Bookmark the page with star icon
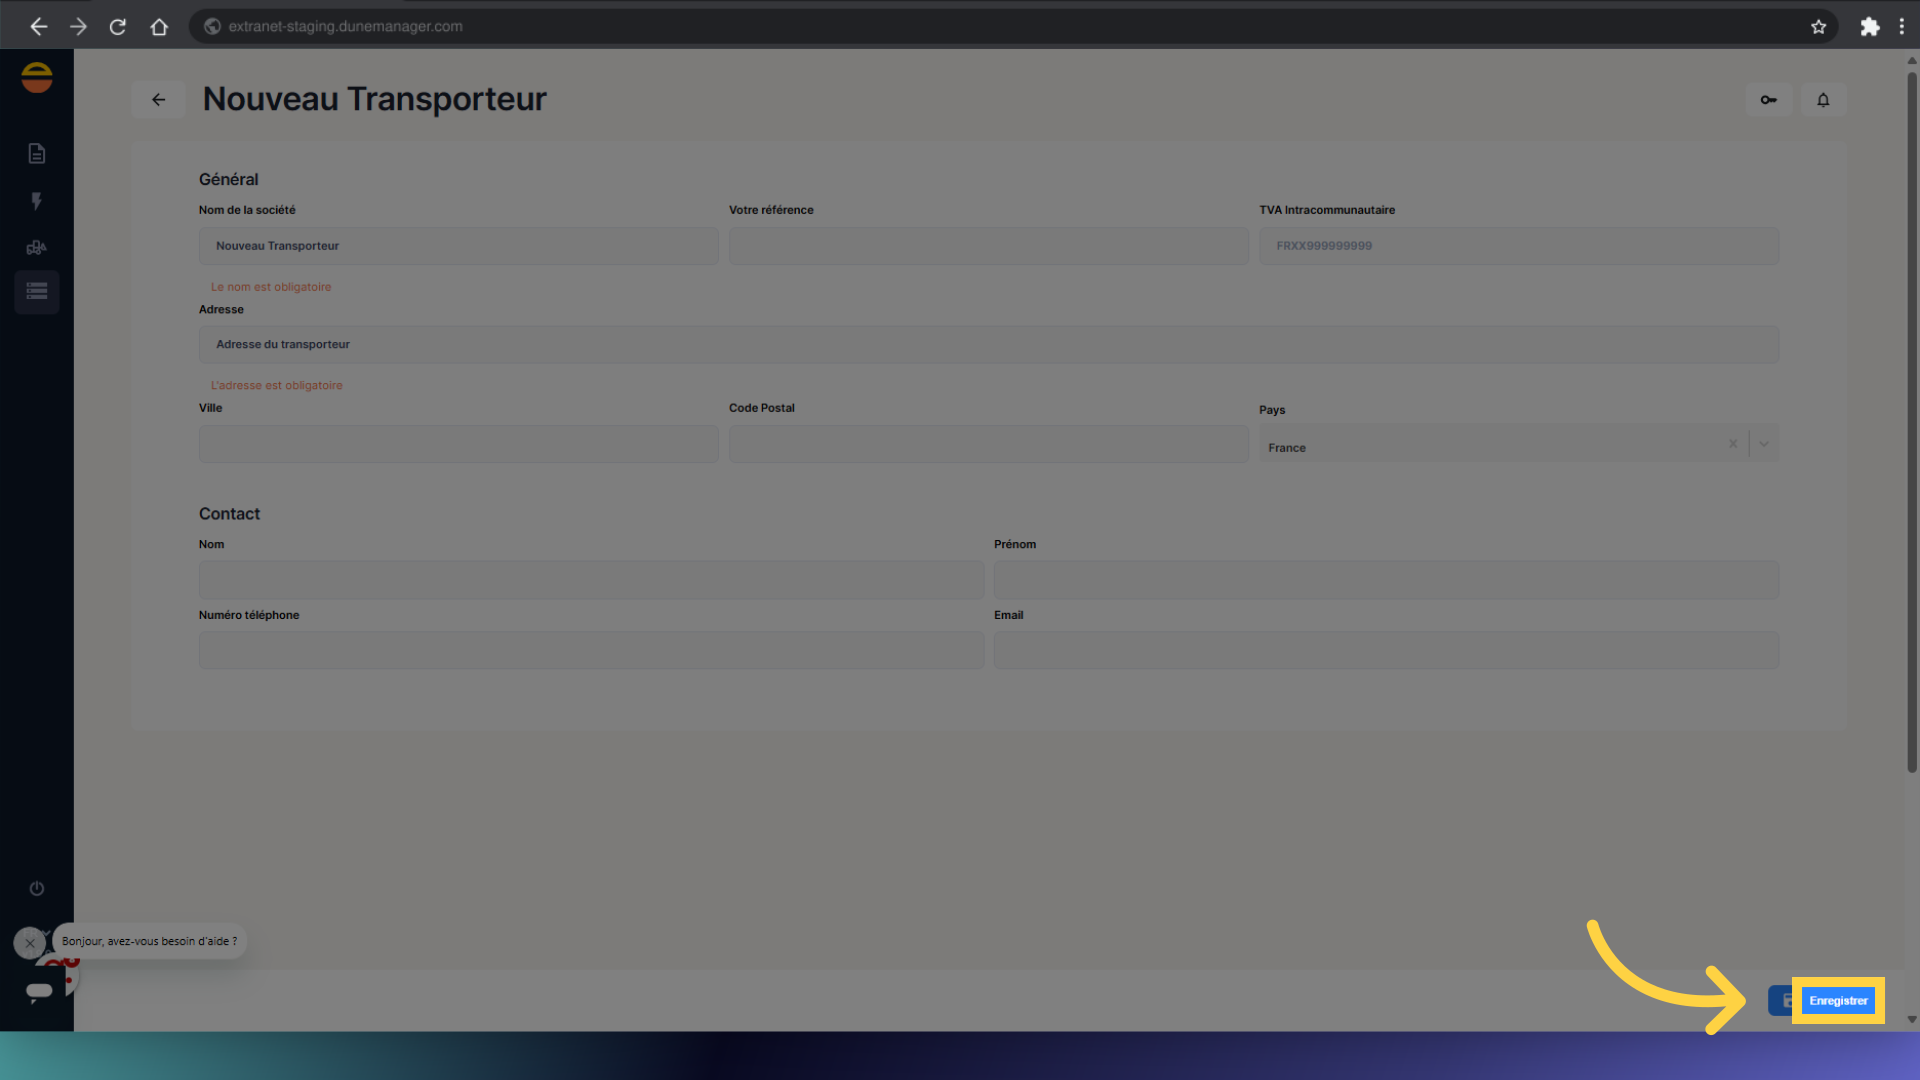This screenshot has width=1920, height=1080. 1818,27
